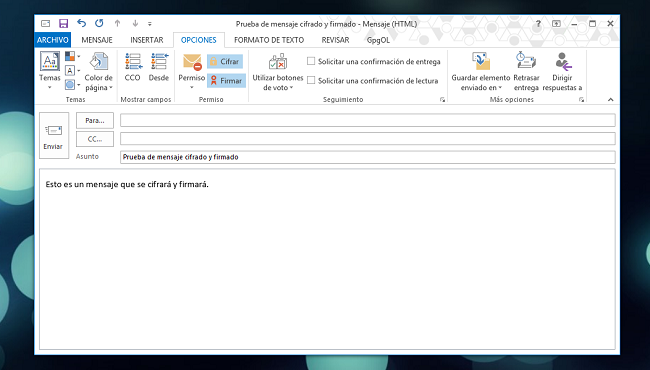The width and height of the screenshot is (650, 370).
Task: Click Dirigir respuestas a
Action: tap(562, 72)
